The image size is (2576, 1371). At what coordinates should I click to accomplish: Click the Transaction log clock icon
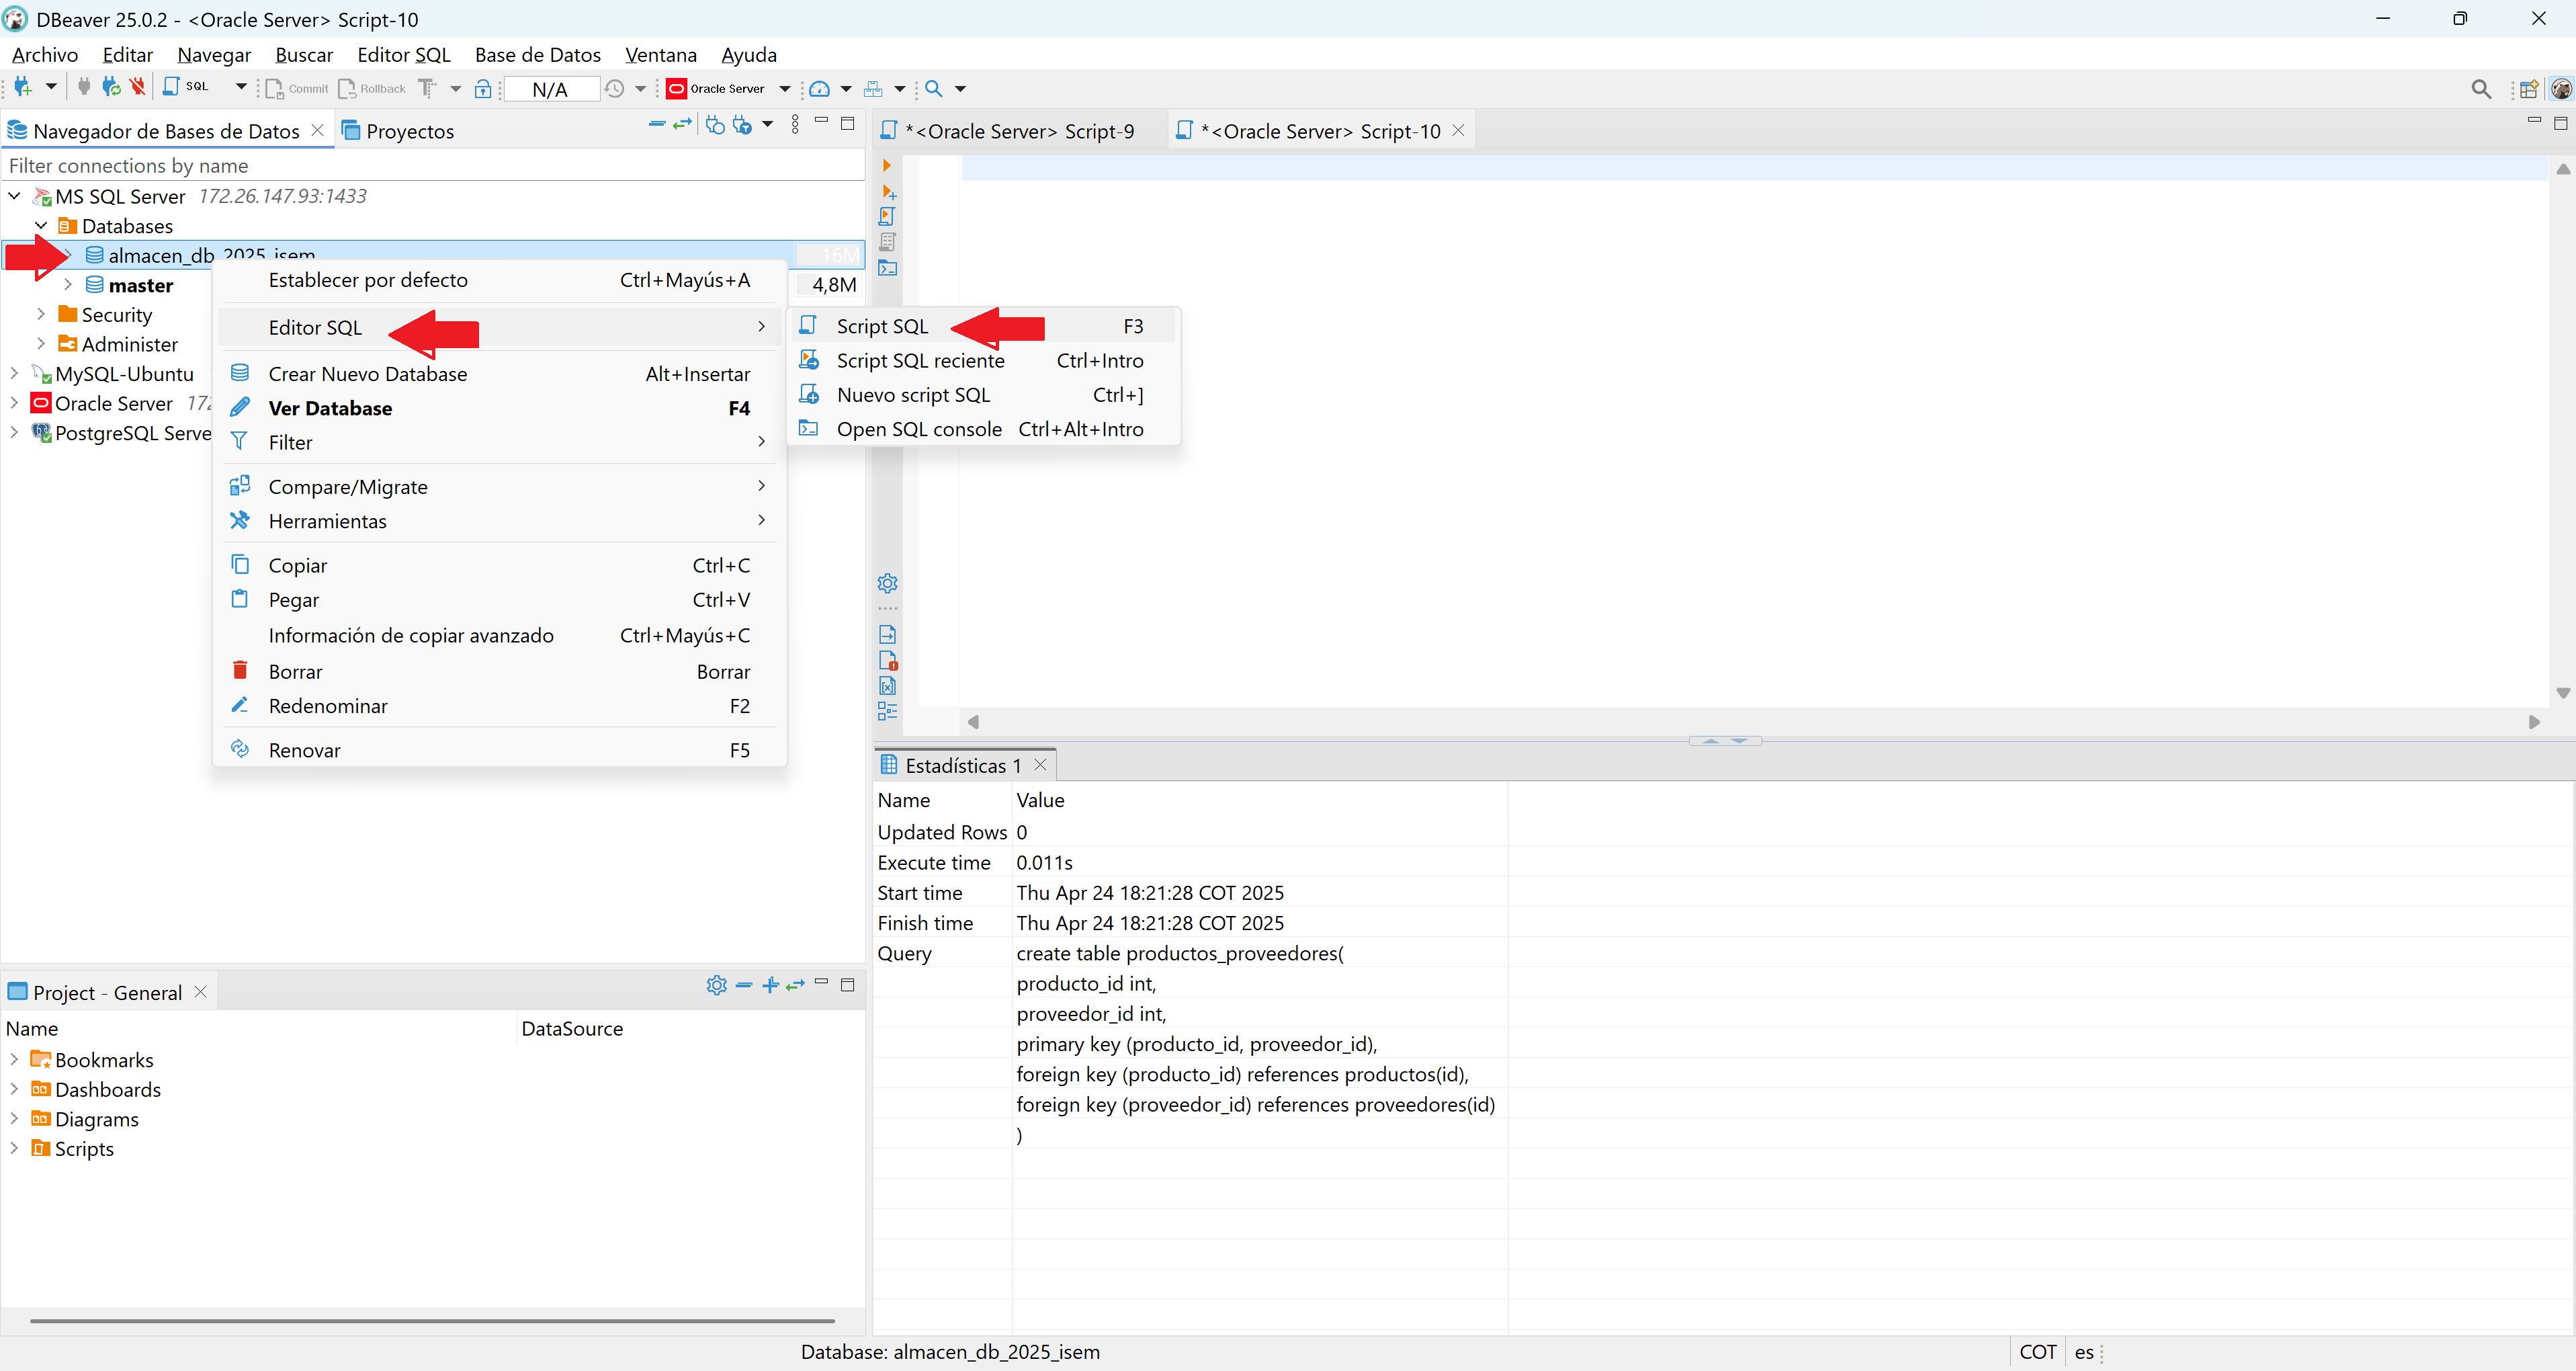point(615,89)
